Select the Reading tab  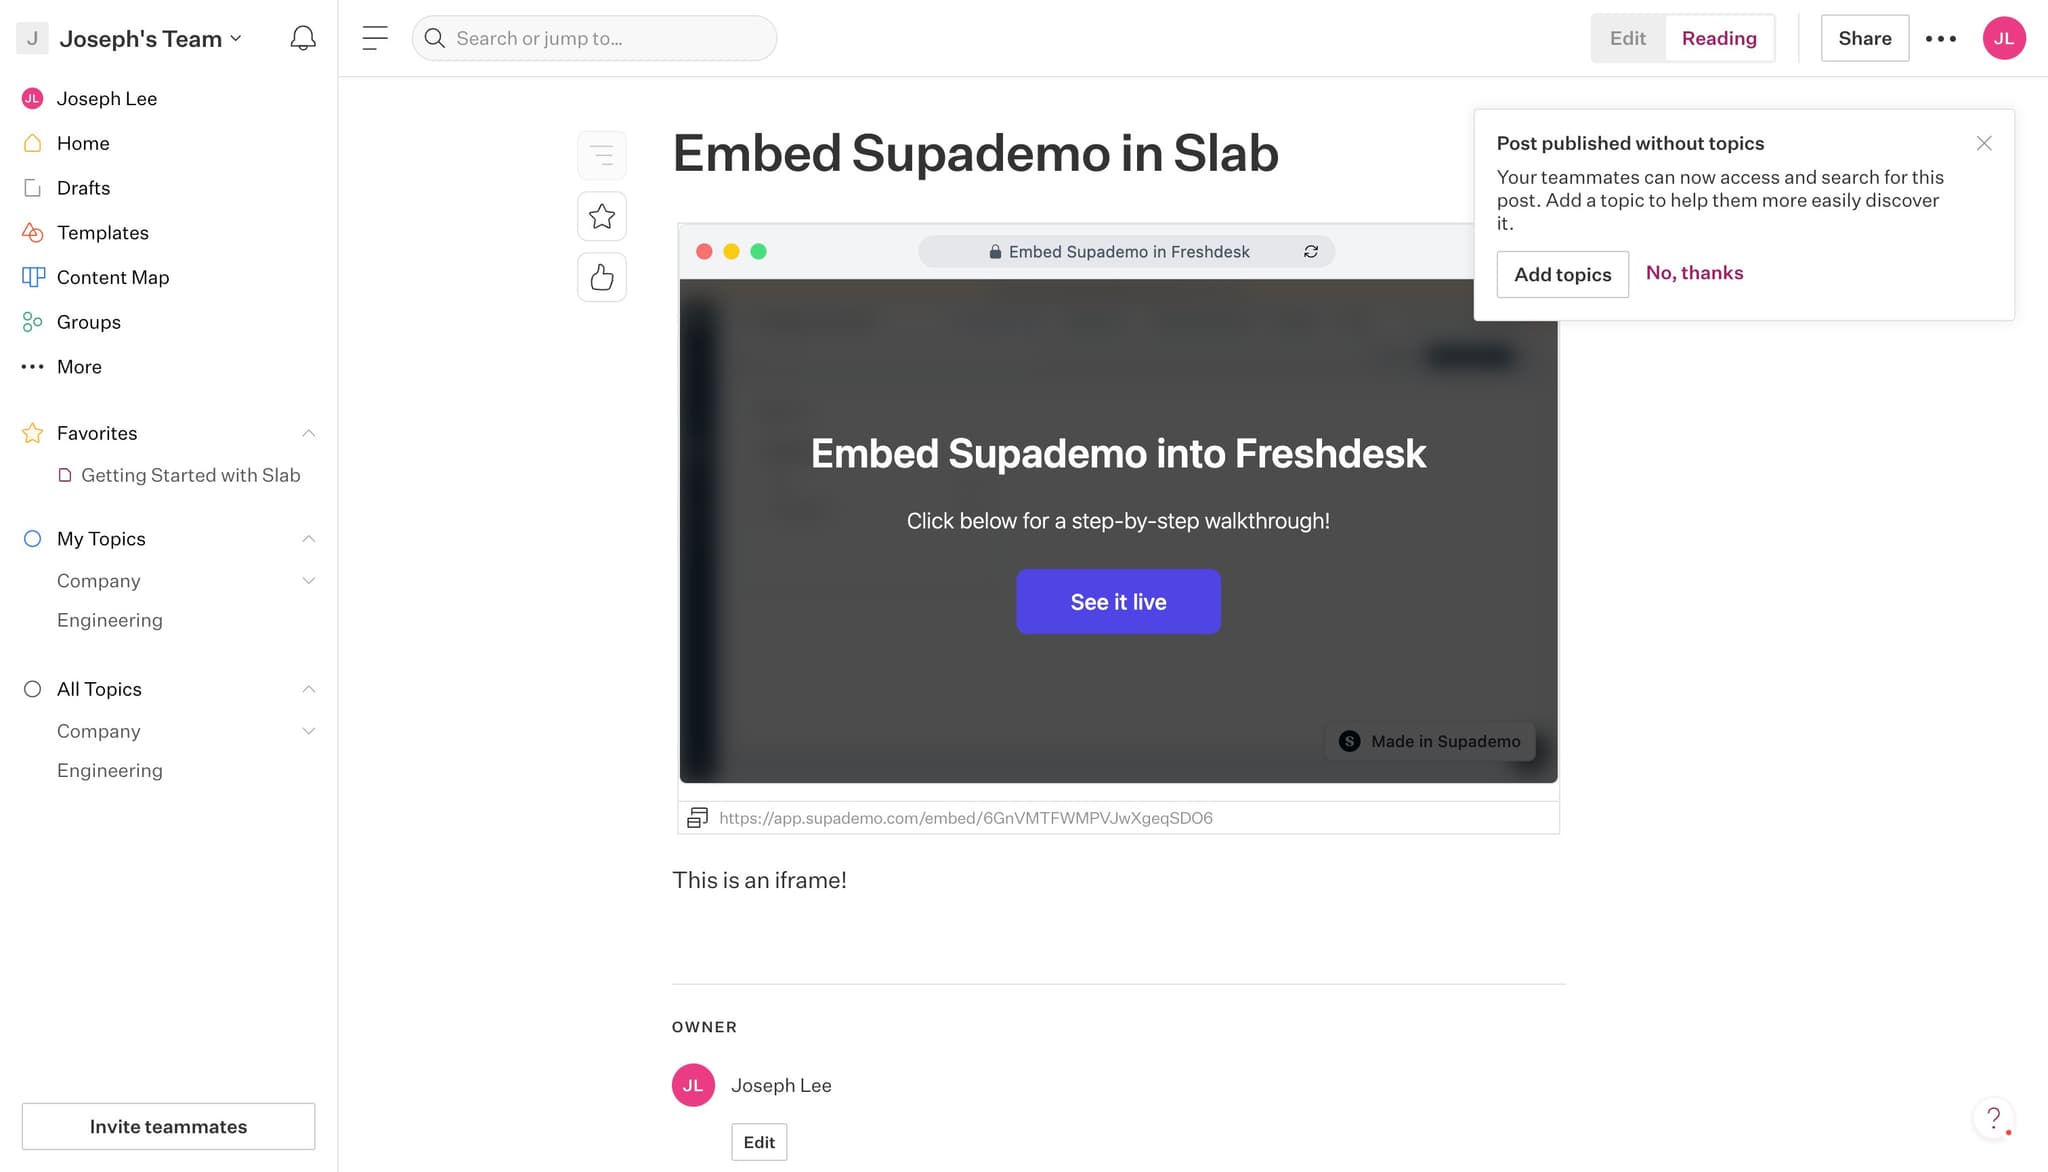click(1719, 38)
